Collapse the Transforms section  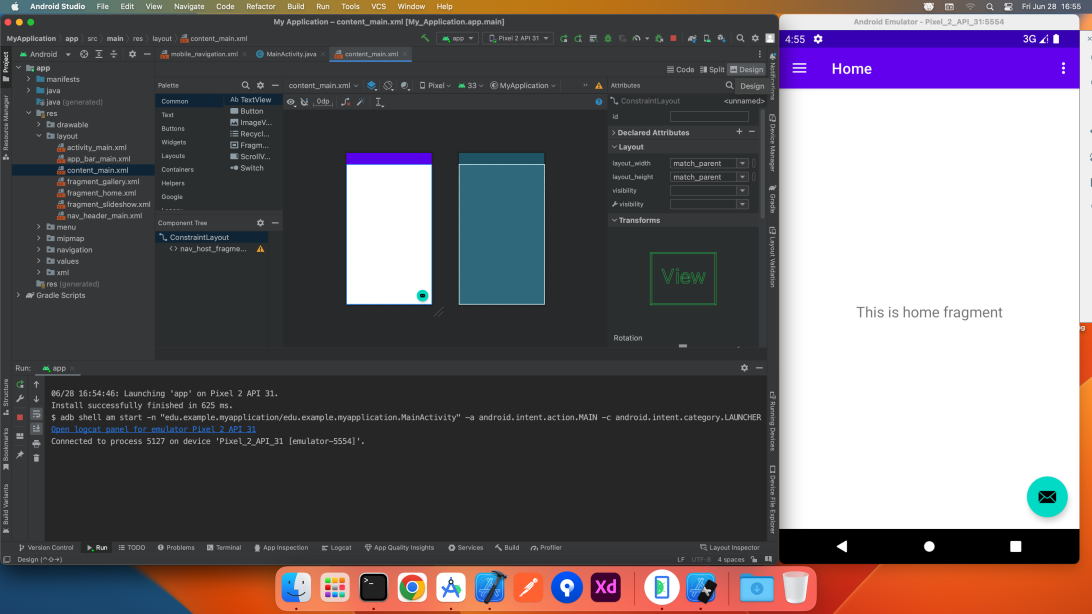[614, 220]
